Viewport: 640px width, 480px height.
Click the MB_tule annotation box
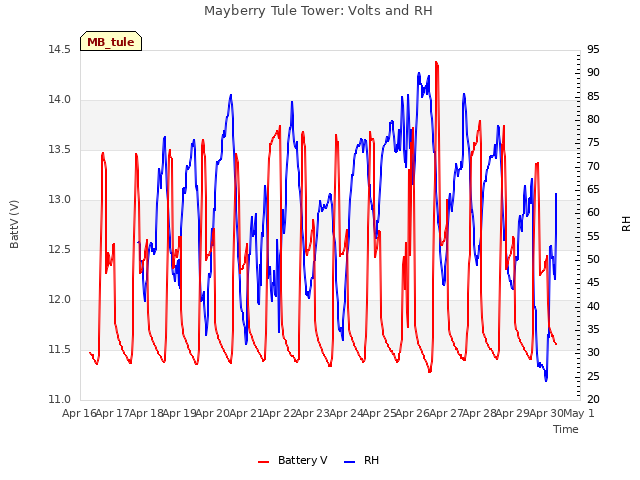pos(111,41)
